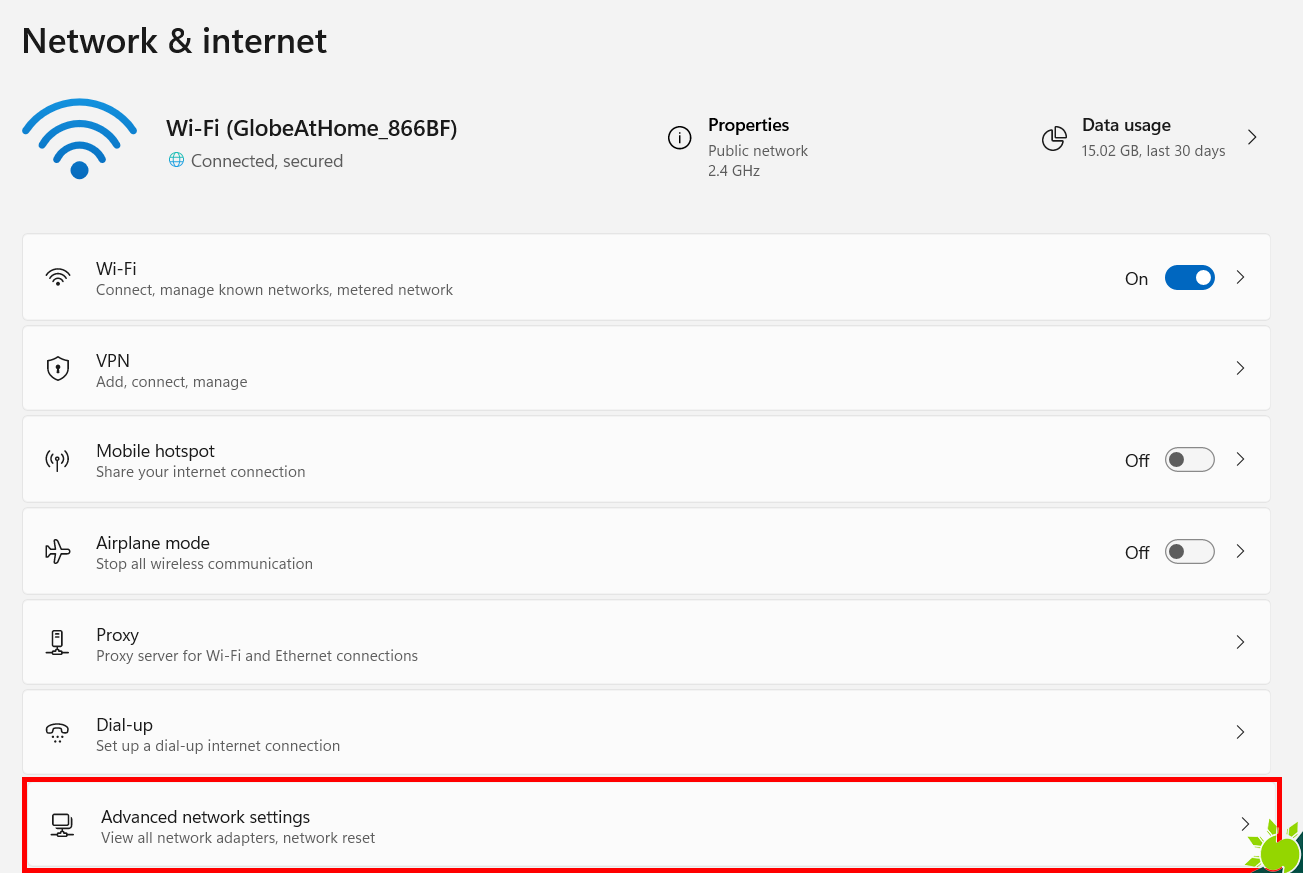Click the Mobile hotspot title text
Screen dimensions: 1303x873
coord(155,451)
